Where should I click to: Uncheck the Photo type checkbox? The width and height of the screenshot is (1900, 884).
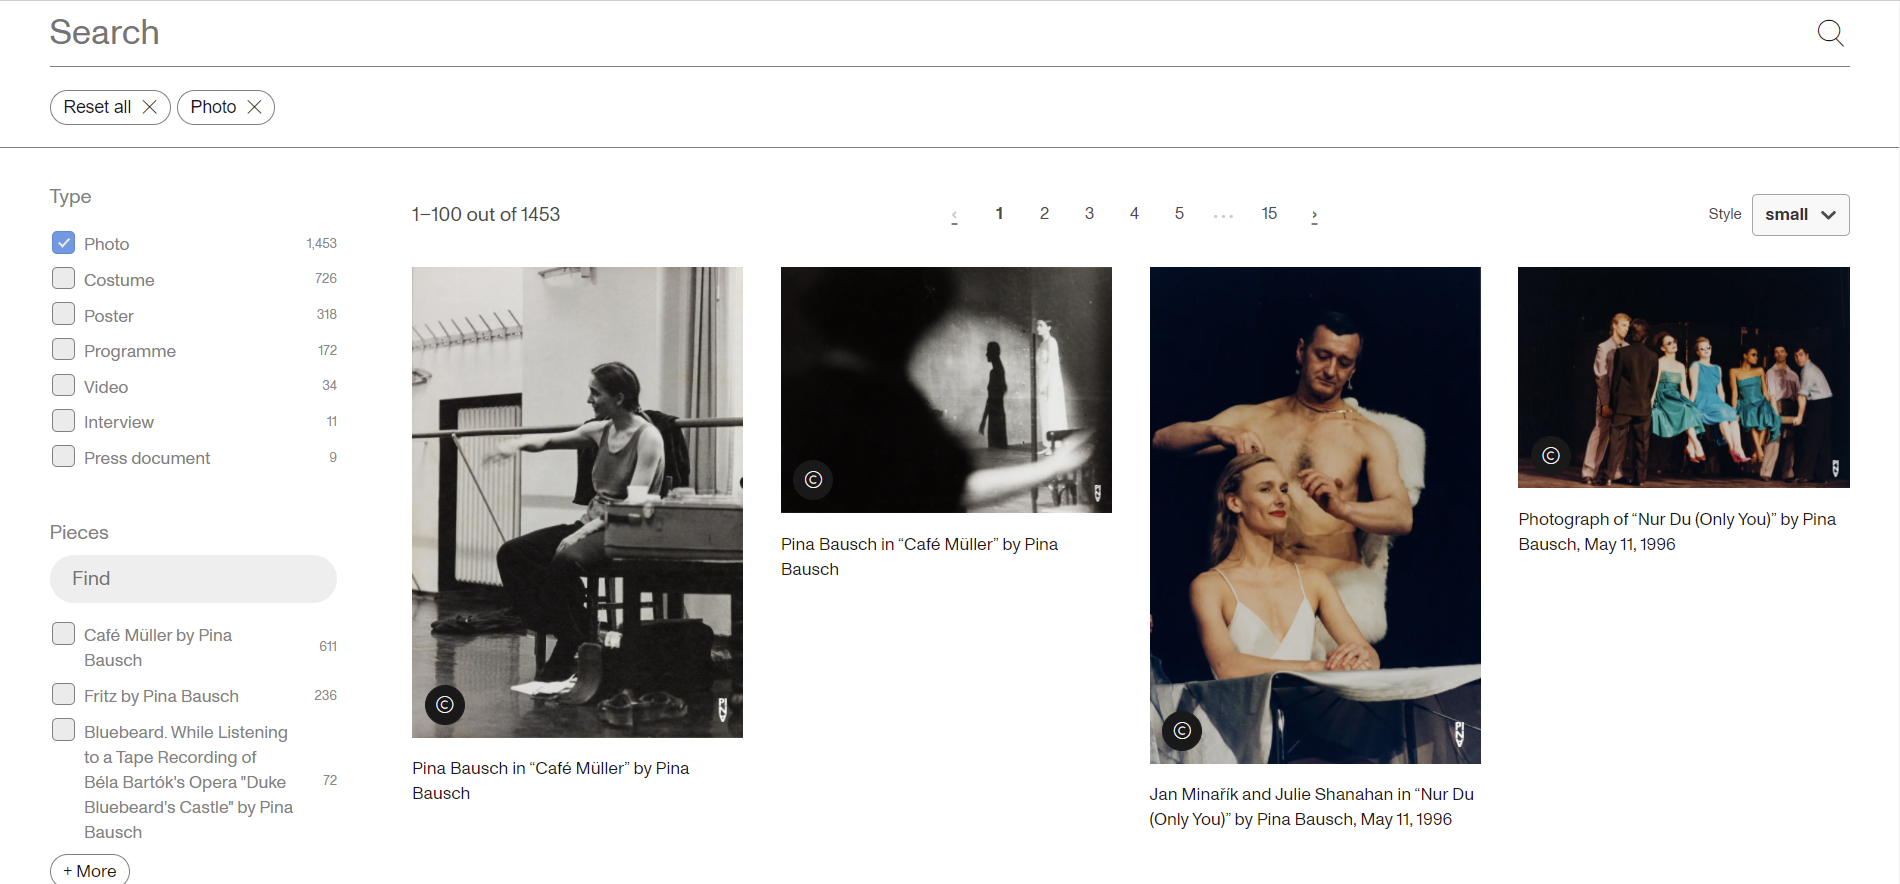tap(63, 243)
